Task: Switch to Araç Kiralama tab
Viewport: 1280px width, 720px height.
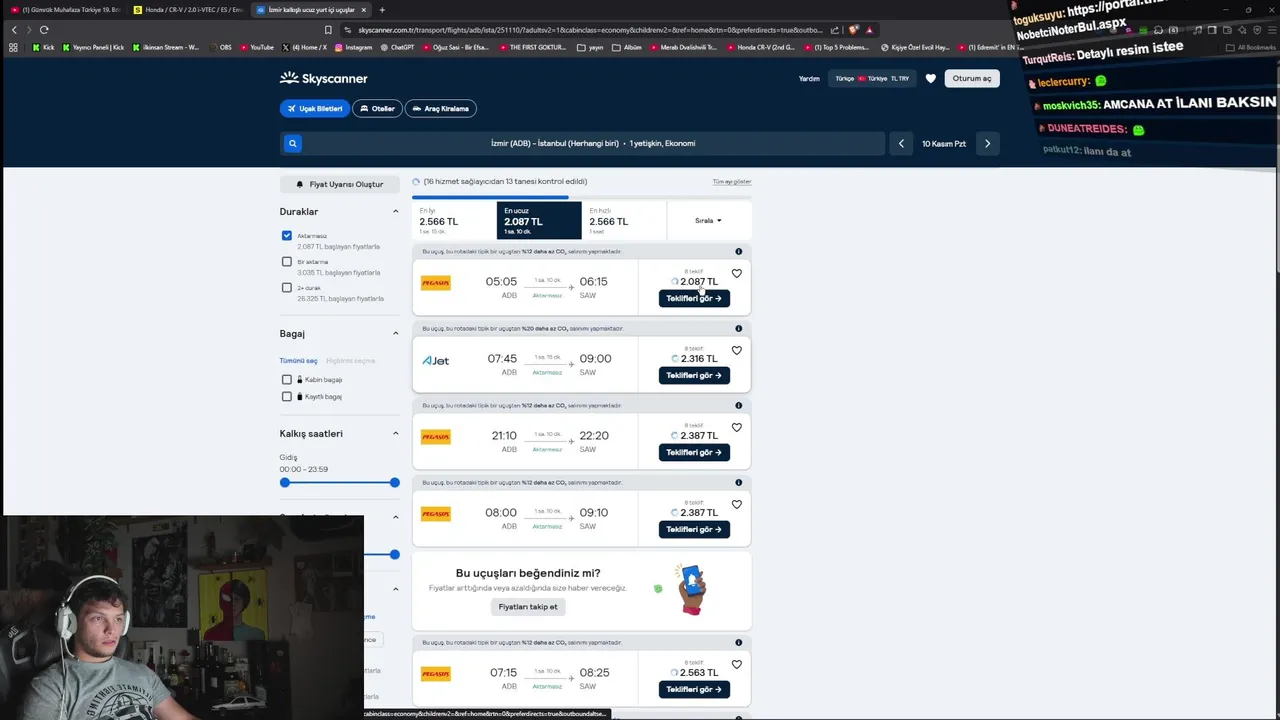Action: tap(440, 108)
